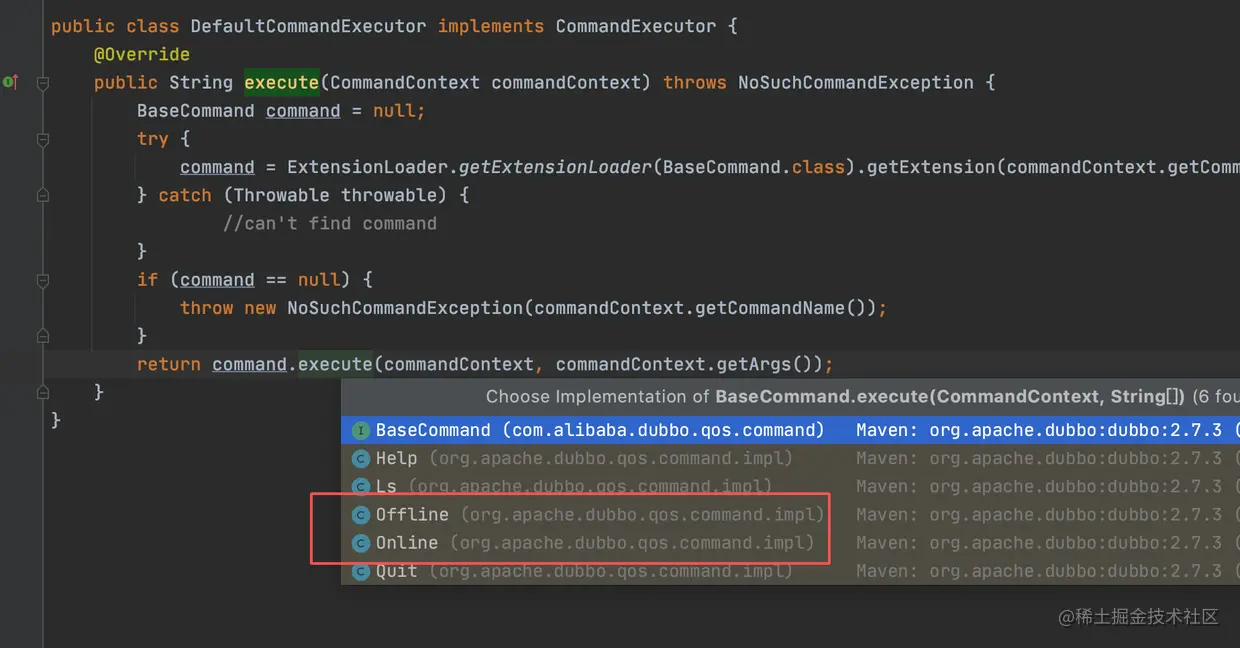The height and width of the screenshot is (648, 1240).
Task: Click the Throwable type in catch clause
Action: (282, 195)
